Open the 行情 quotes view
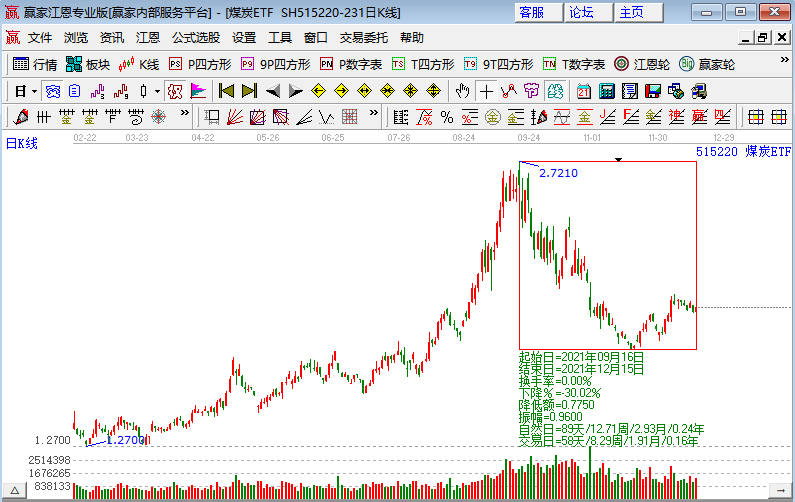This screenshot has height=502, width=795. 34,64
